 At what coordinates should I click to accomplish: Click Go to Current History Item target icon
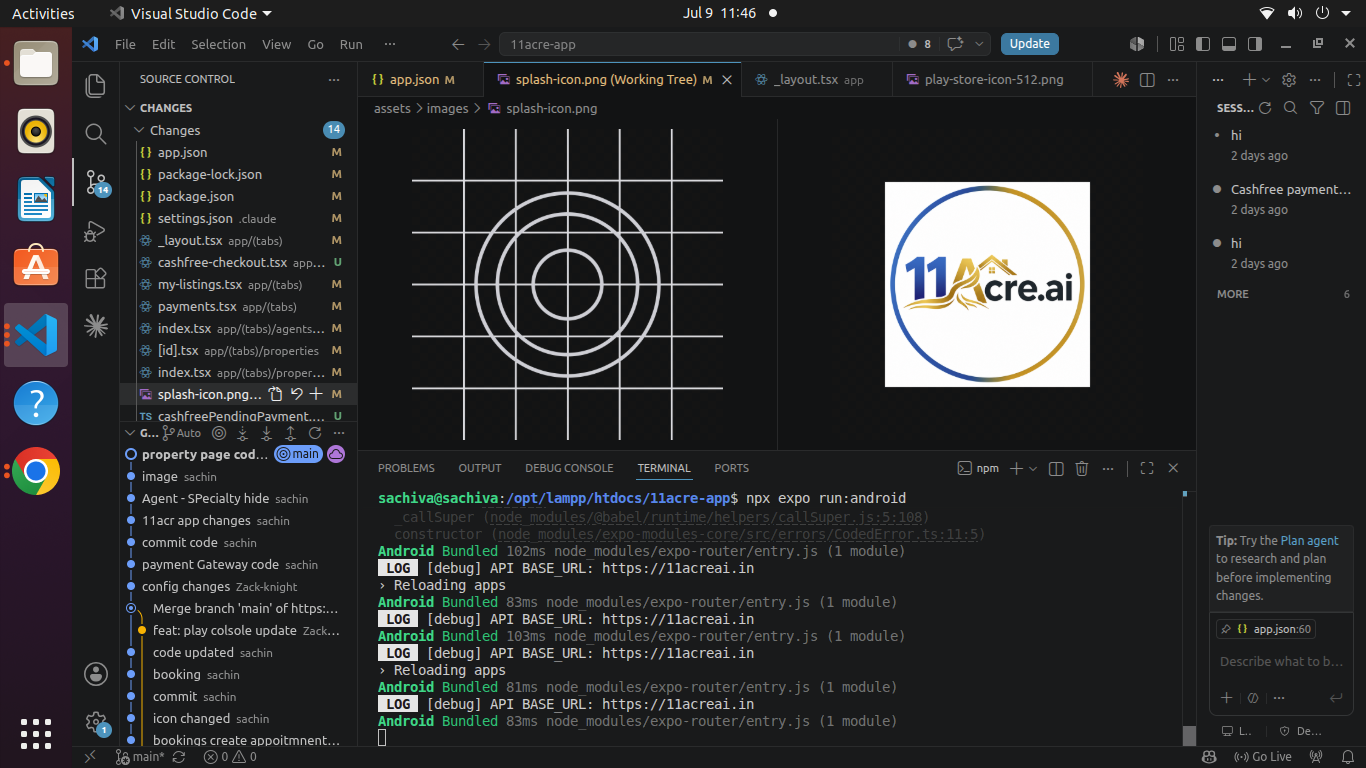[219, 433]
